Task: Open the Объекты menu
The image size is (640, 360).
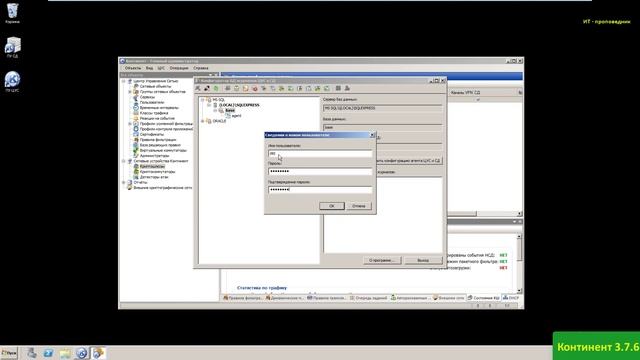Action: coord(133,68)
